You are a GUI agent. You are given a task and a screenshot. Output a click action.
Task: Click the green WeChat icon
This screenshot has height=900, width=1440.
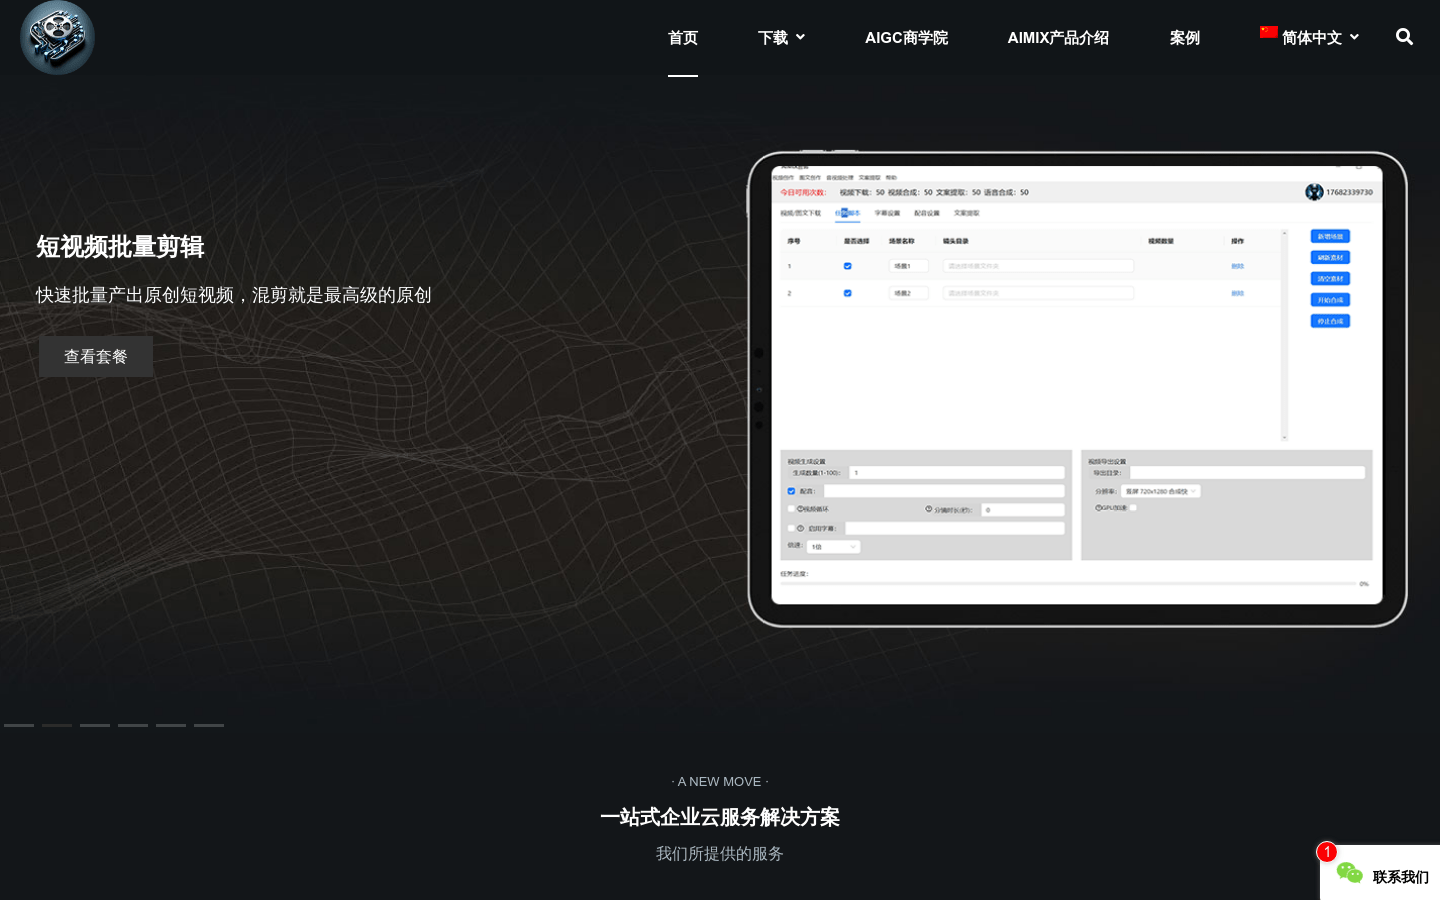pos(1349,873)
